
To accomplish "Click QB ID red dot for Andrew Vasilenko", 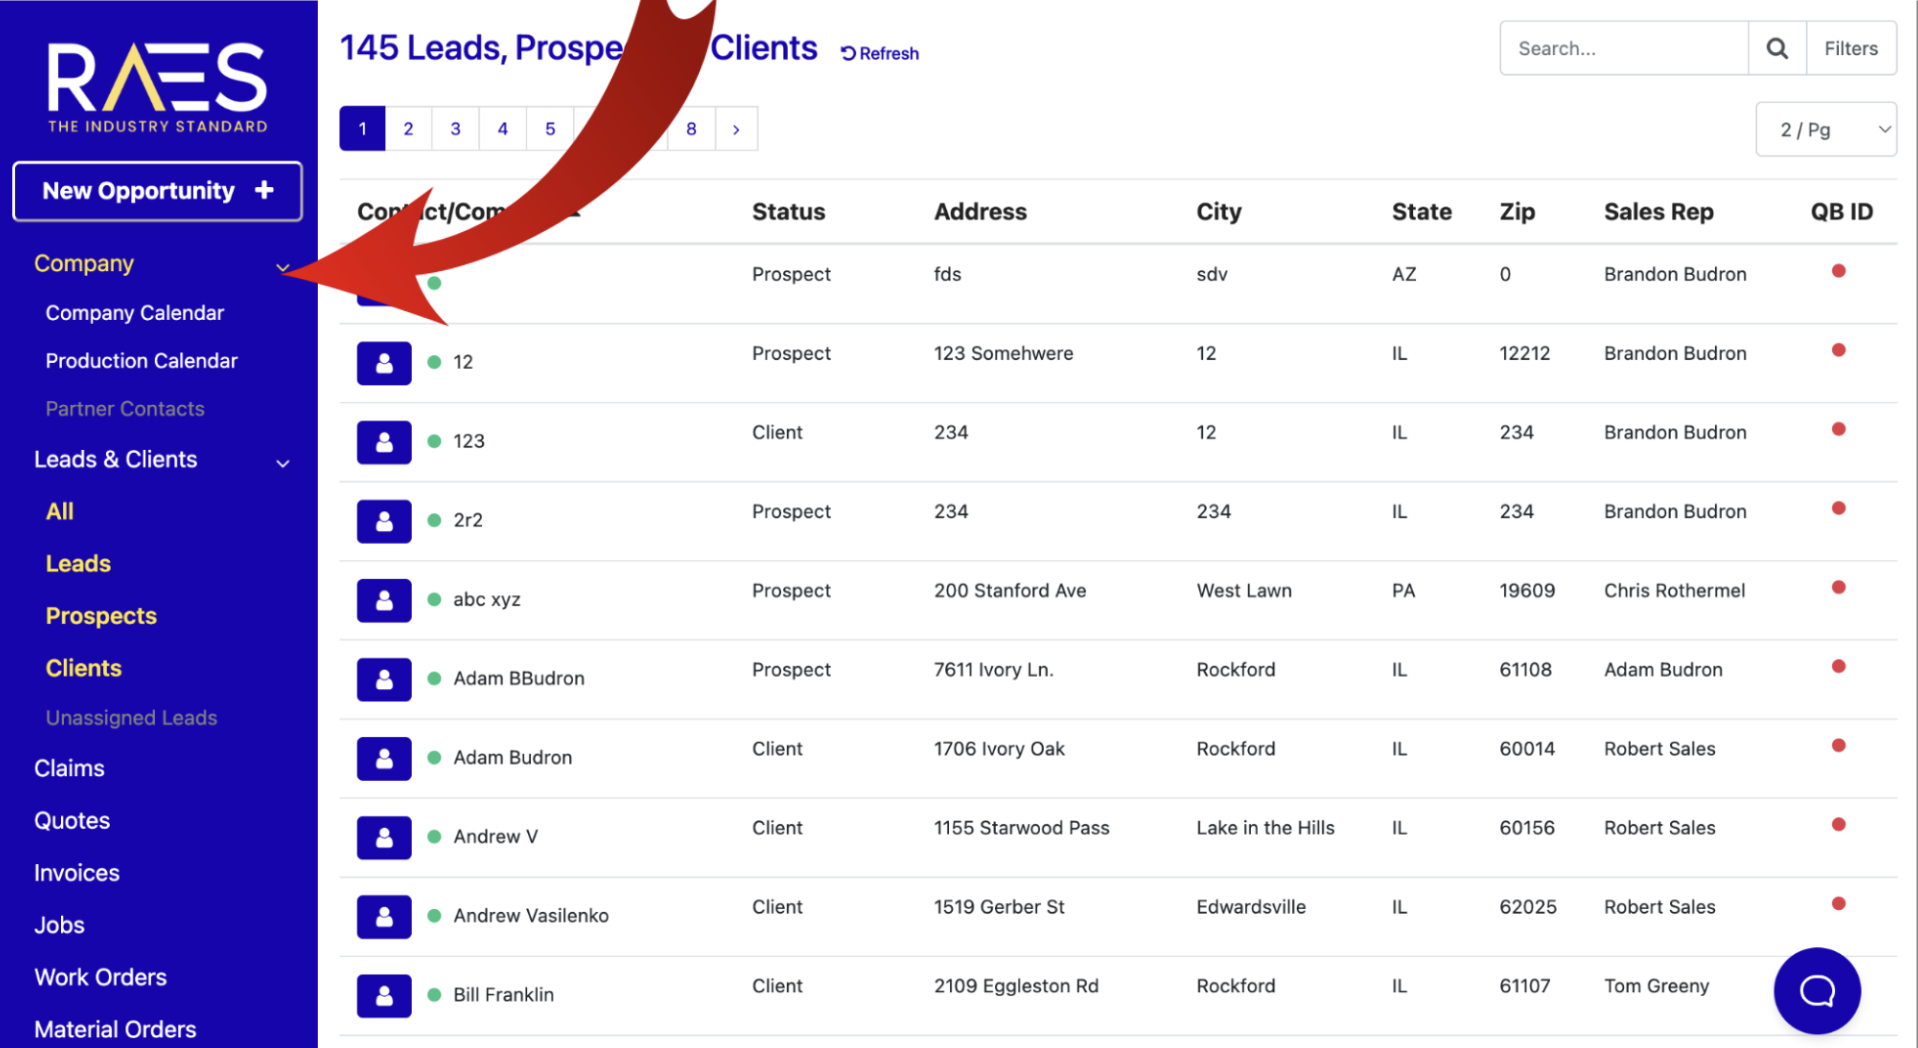I will (x=1838, y=903).
